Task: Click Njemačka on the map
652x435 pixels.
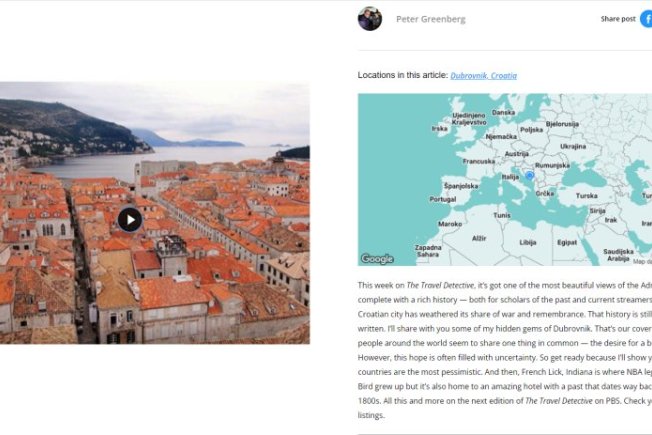Action: 500,136
